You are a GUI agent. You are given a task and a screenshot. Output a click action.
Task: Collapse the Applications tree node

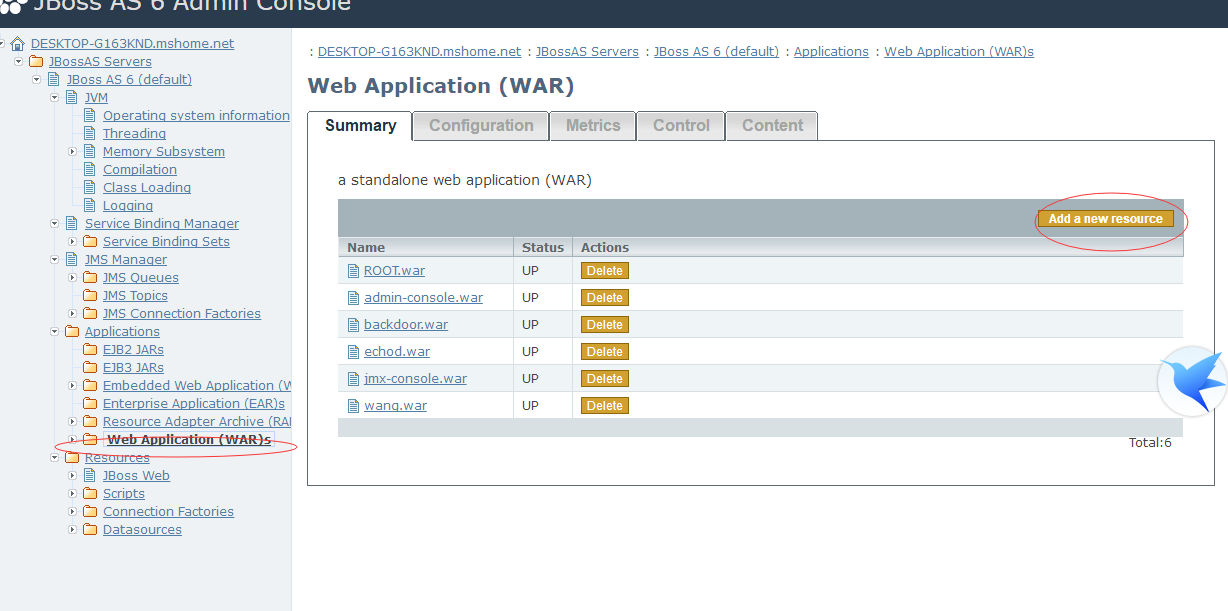click(x=55, y=332)
